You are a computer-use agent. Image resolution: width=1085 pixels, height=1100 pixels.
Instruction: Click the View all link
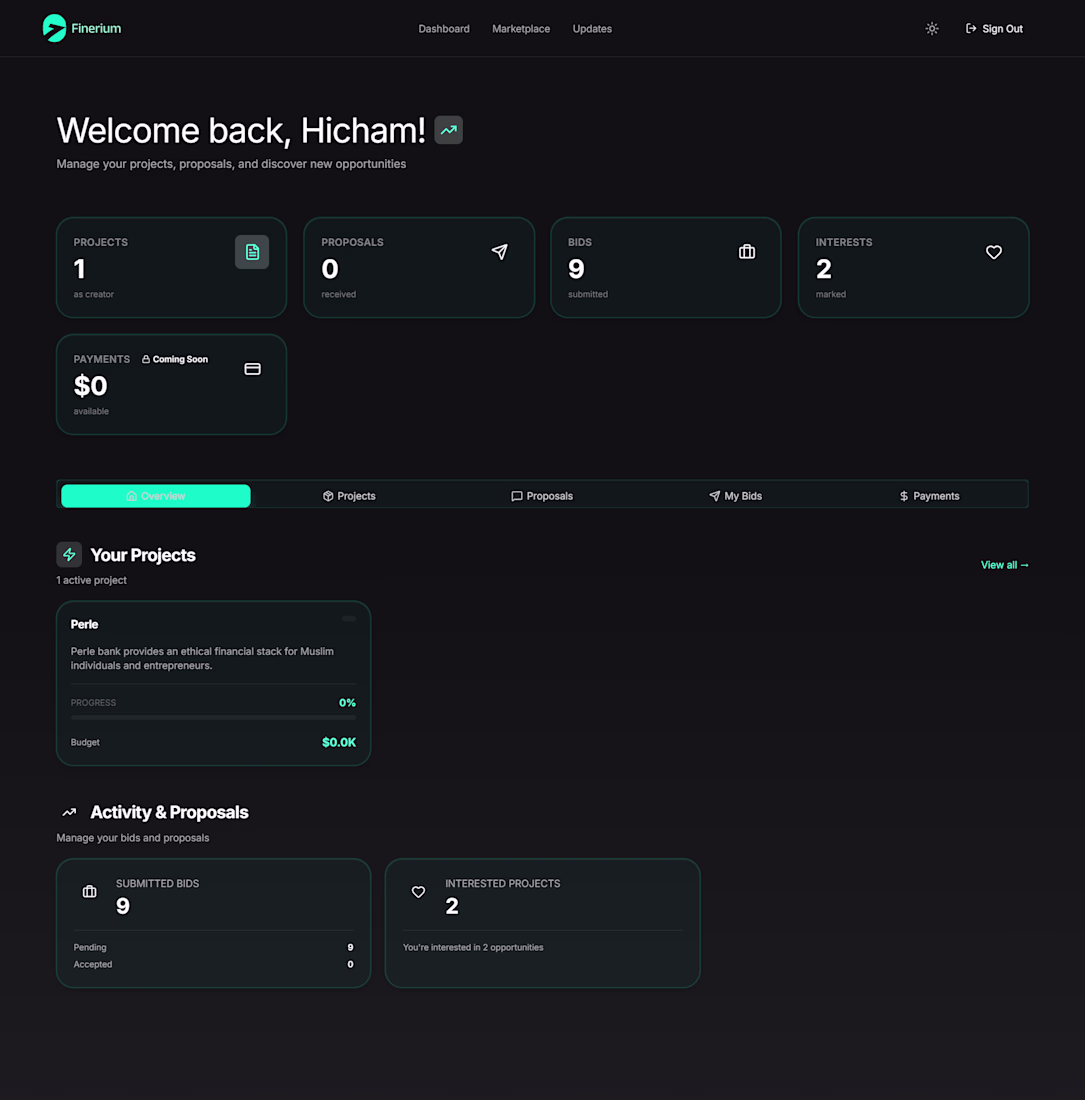1004,565
